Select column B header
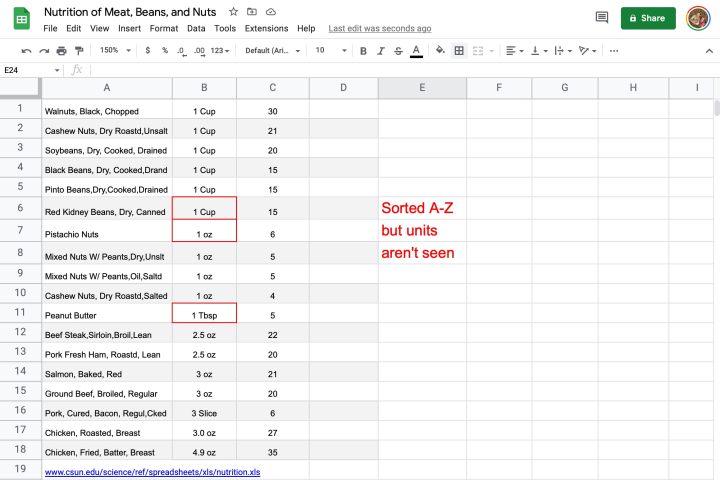This screenshot has width=720, height=480. (204, 88)
